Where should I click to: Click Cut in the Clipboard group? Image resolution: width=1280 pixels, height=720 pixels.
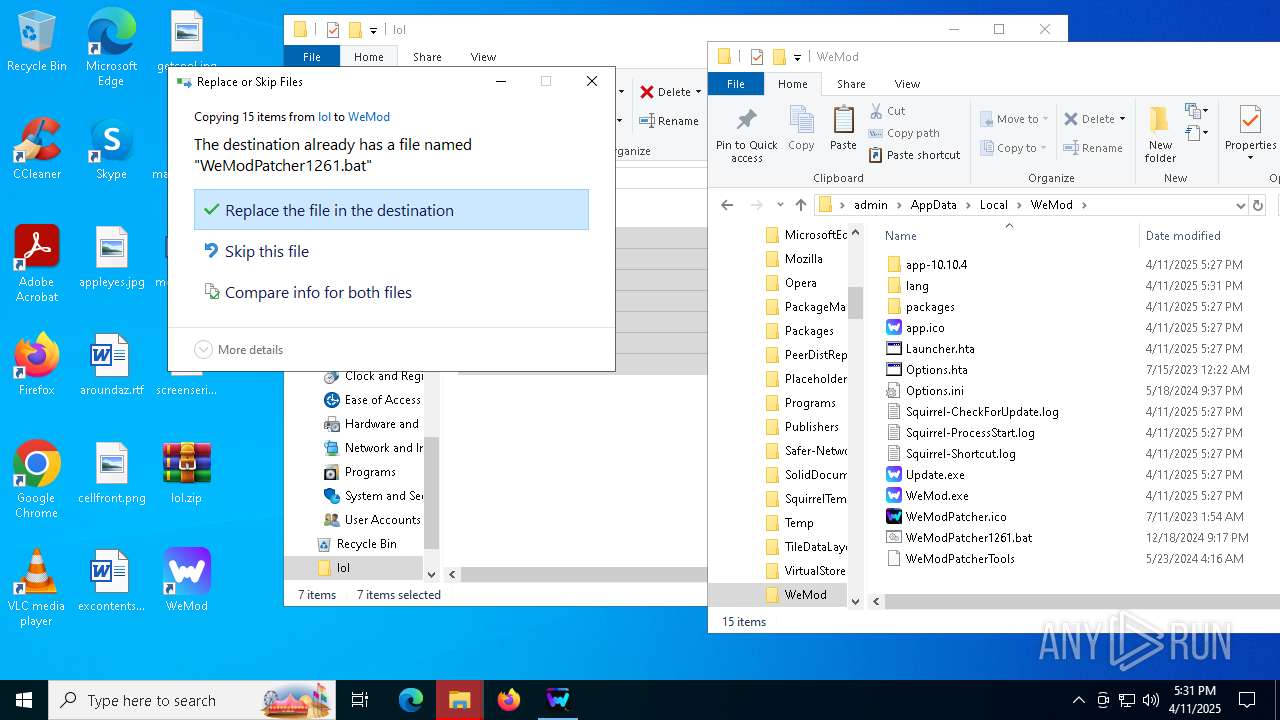coord(887,111)
